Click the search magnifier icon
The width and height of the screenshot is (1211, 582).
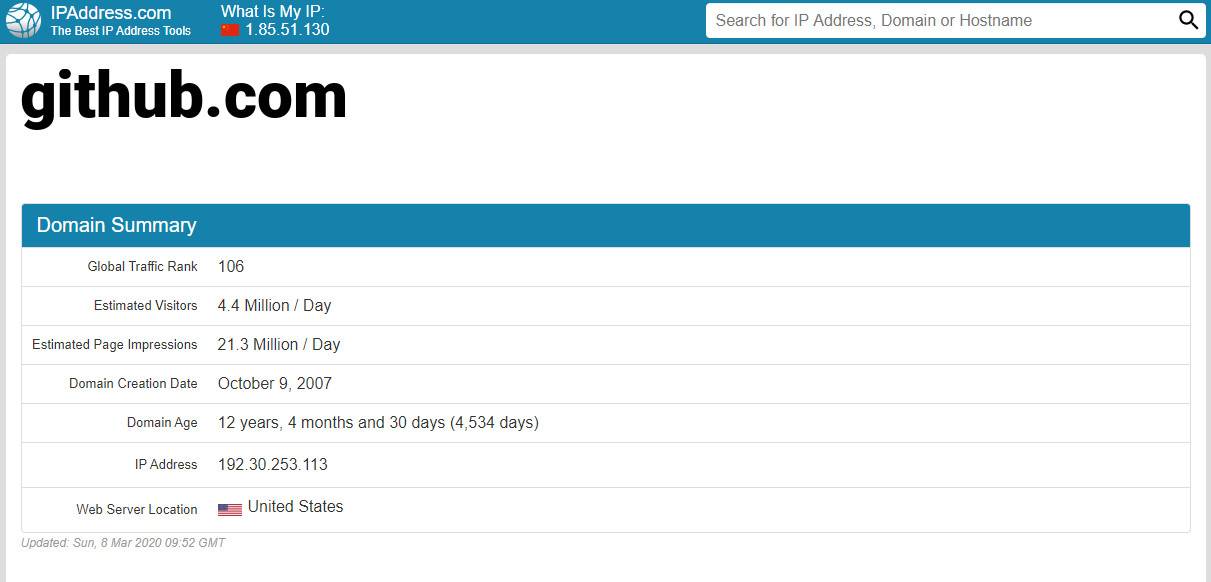pyautogui.click(x=1188, y=20)
